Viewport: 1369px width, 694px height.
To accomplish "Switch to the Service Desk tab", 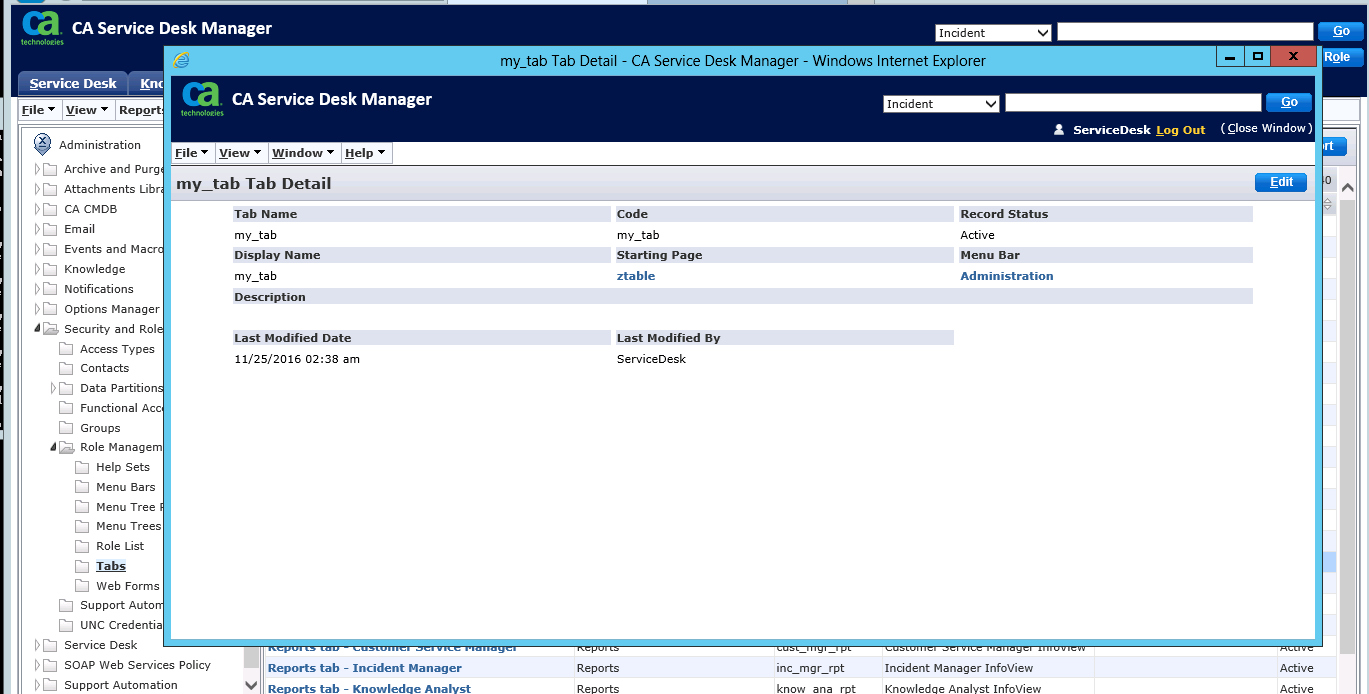I will point(73,84).
